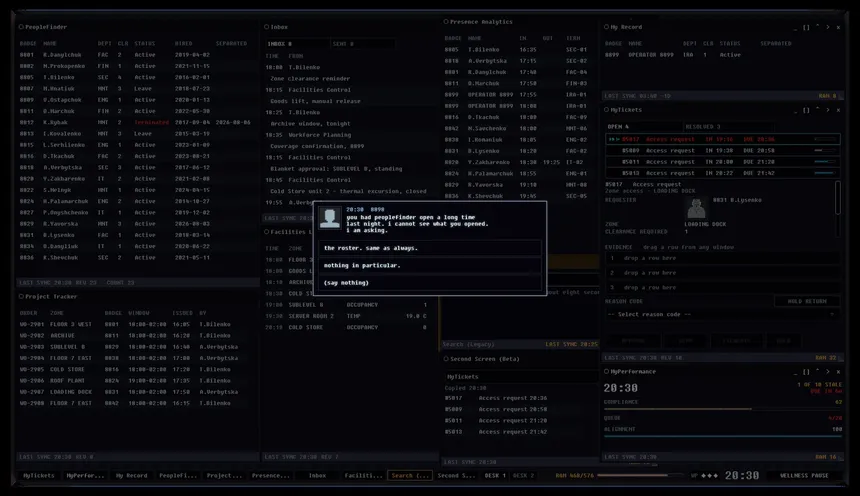Open Presence... from the bottom taskbar

point(270,476)
